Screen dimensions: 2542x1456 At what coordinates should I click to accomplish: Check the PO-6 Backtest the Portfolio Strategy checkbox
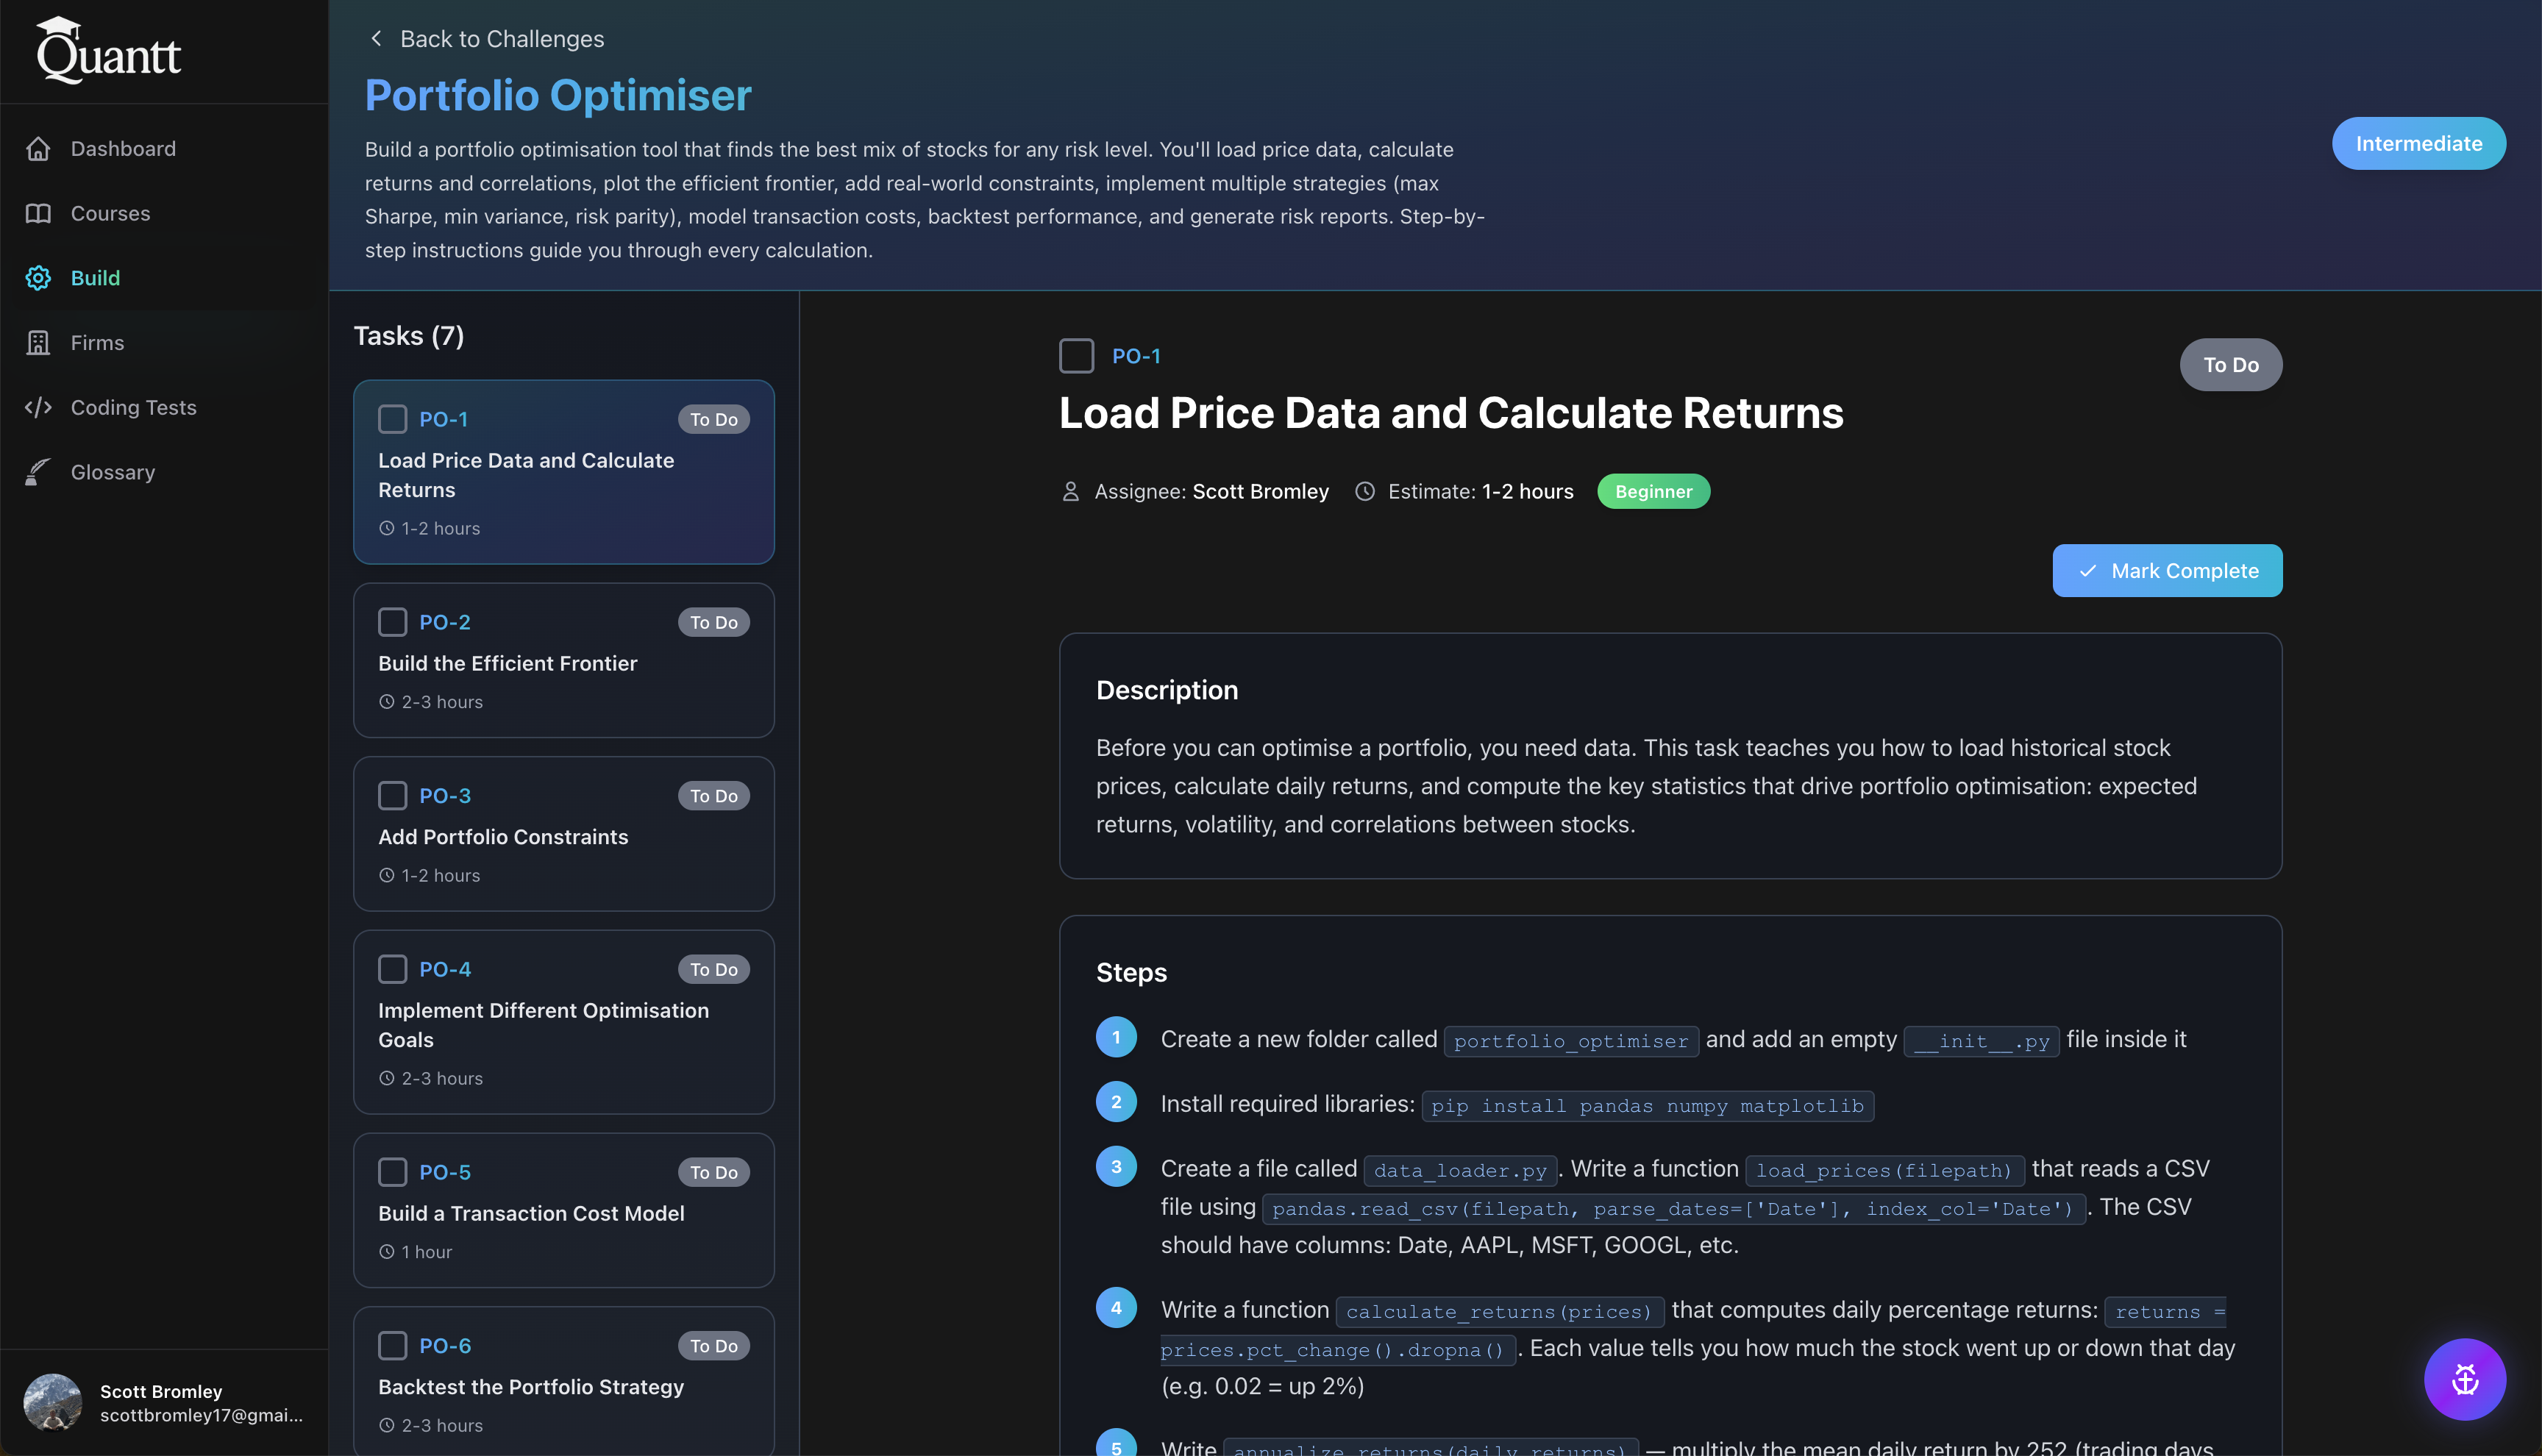point(392,1345)
